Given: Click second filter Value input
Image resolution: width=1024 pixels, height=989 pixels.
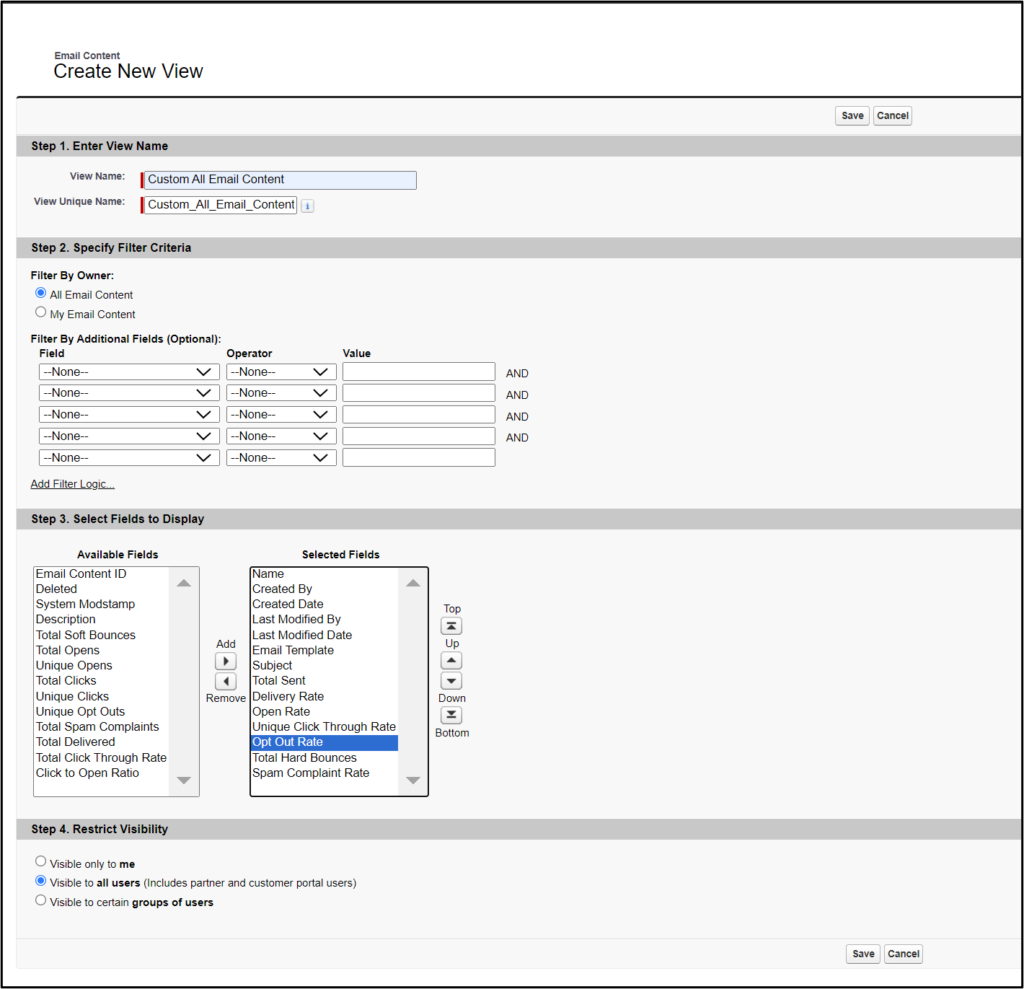Looking at the screenshot, I should pos(419,393).
